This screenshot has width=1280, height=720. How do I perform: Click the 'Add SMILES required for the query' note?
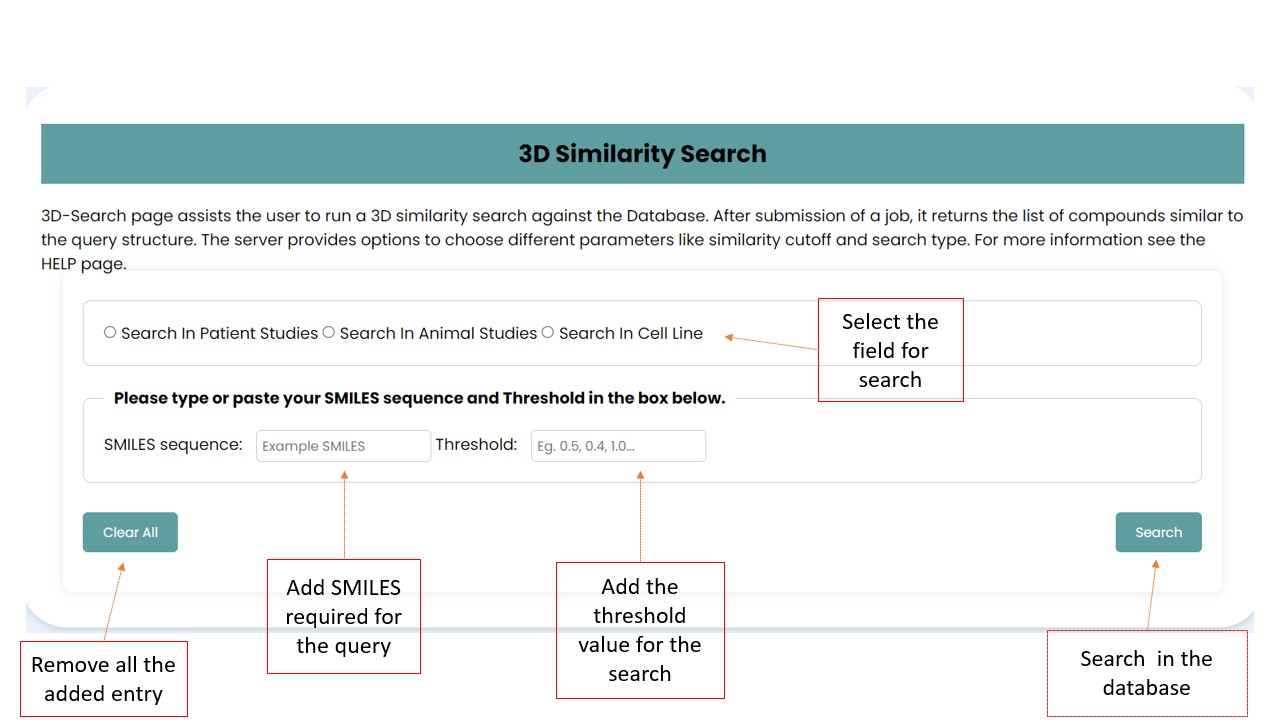pyautogui.click(x=343, y=616)
